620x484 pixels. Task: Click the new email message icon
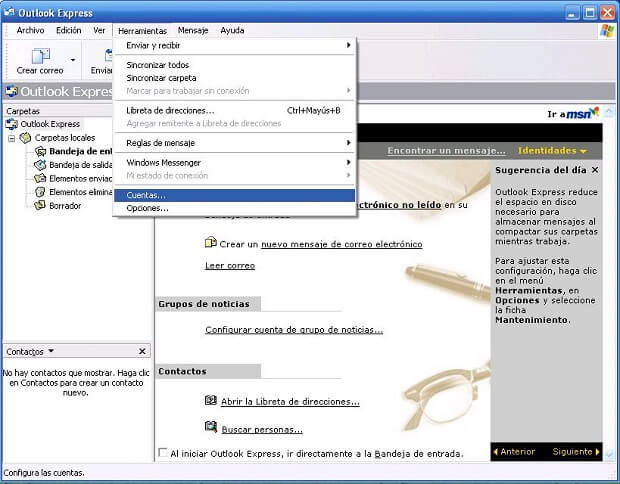coord(211,242)
